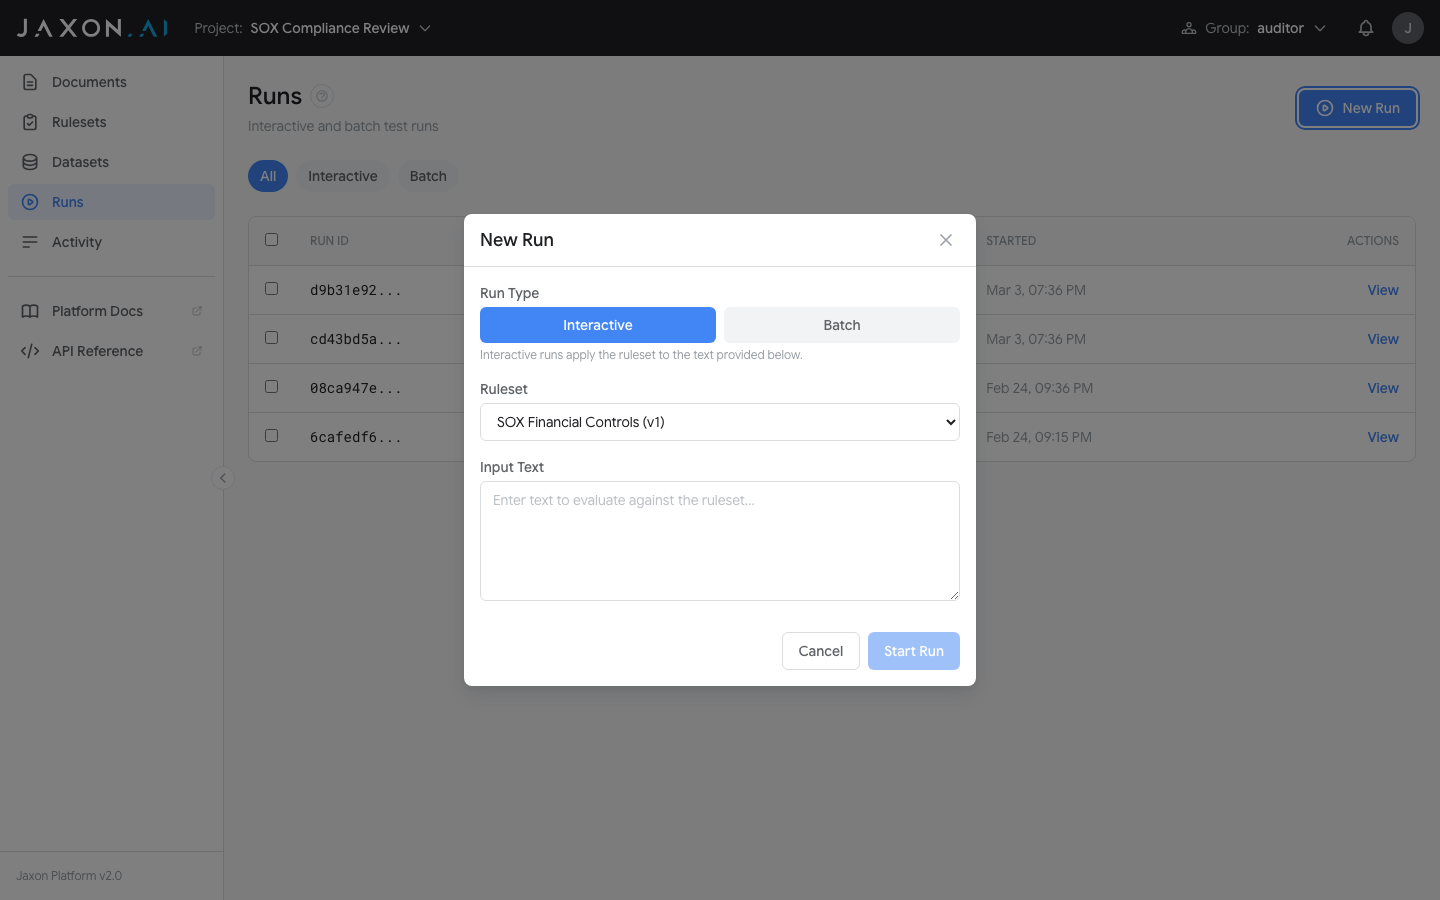The width and height of the screenshot is (1440, 900).
Task: Select the Interactive filter pill
Action: pyautogui.click(x=342, y=175)
